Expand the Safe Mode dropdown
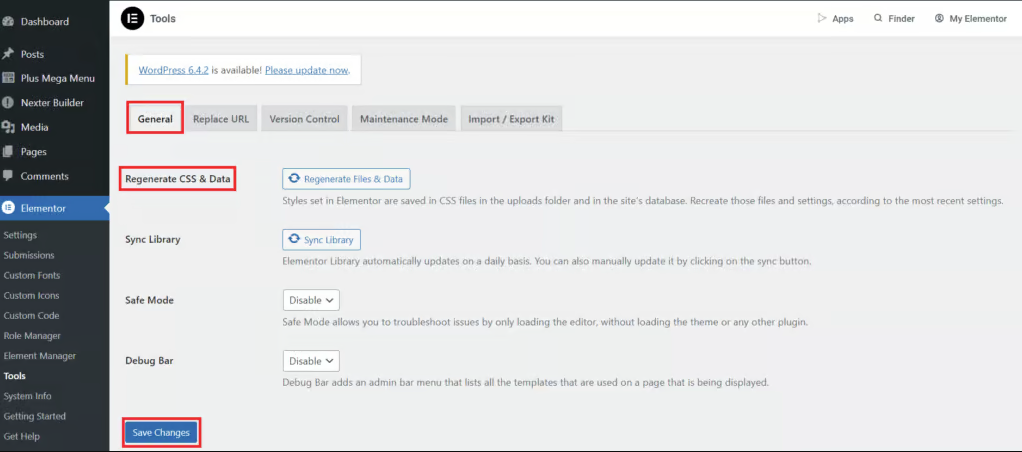The image size is (1022, 452). point(312,300)
